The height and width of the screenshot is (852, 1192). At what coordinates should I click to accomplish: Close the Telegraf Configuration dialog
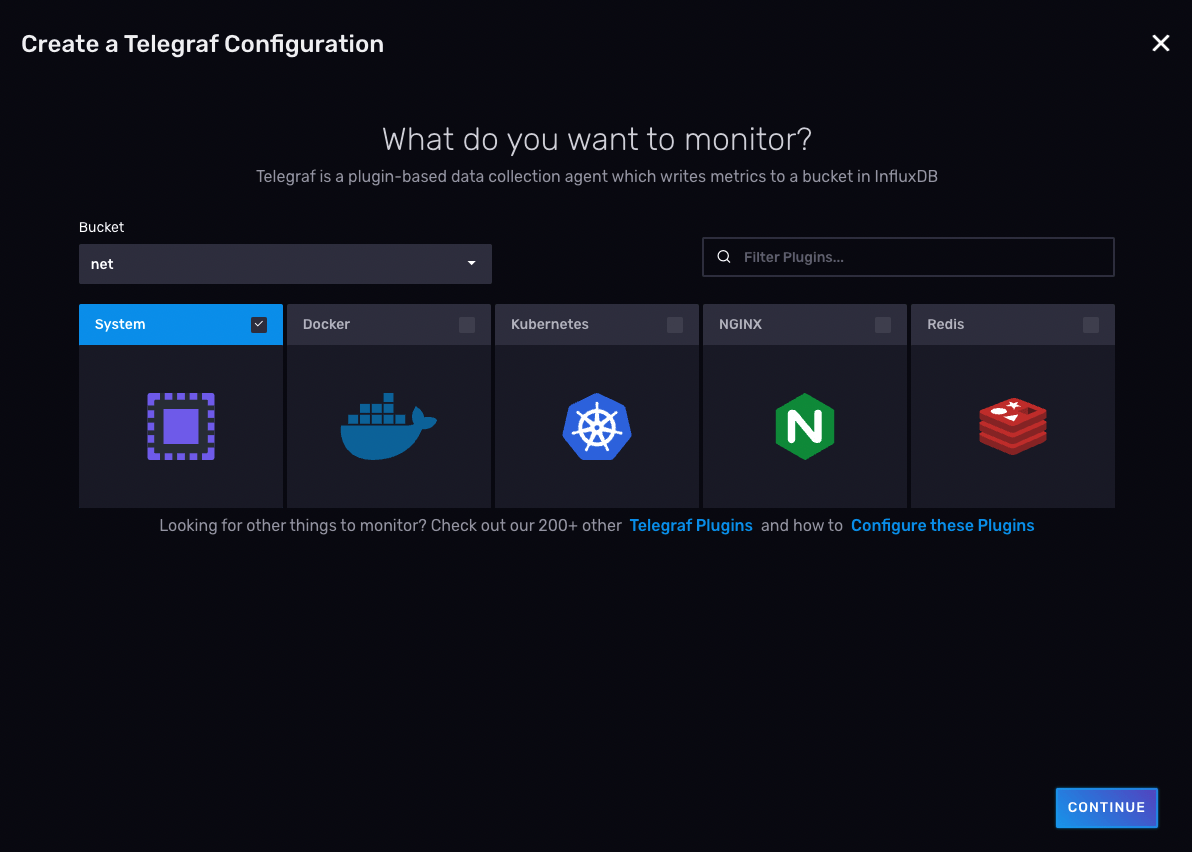[1160, 43]
